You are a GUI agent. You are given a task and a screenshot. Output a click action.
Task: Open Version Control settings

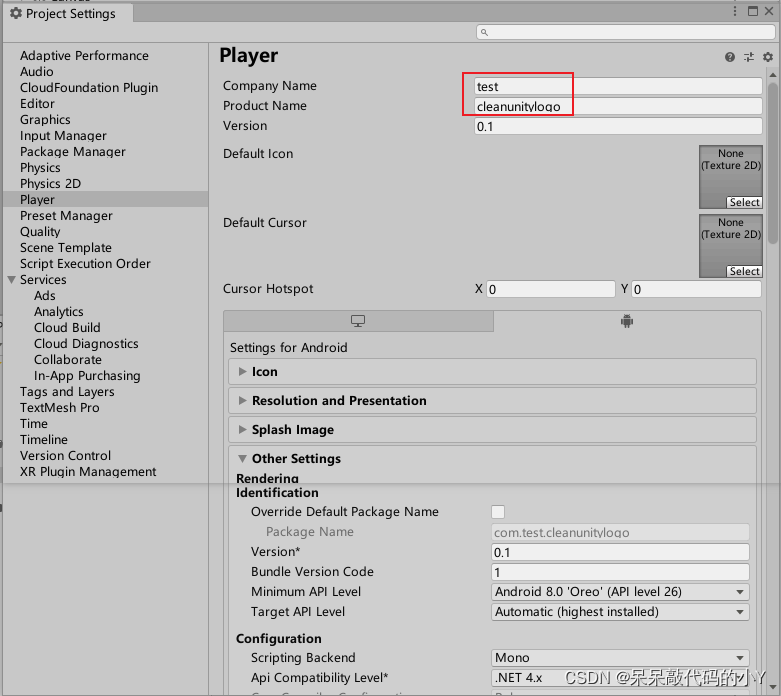tap(65, 455)
